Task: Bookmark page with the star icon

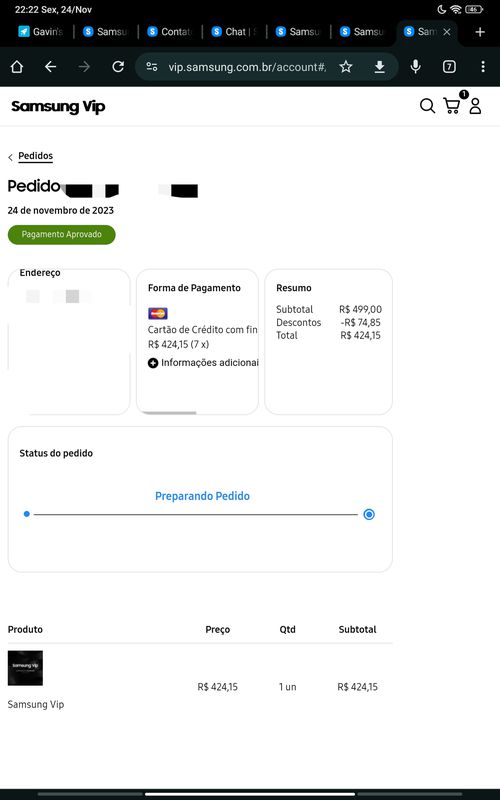Action: [346, 67]
